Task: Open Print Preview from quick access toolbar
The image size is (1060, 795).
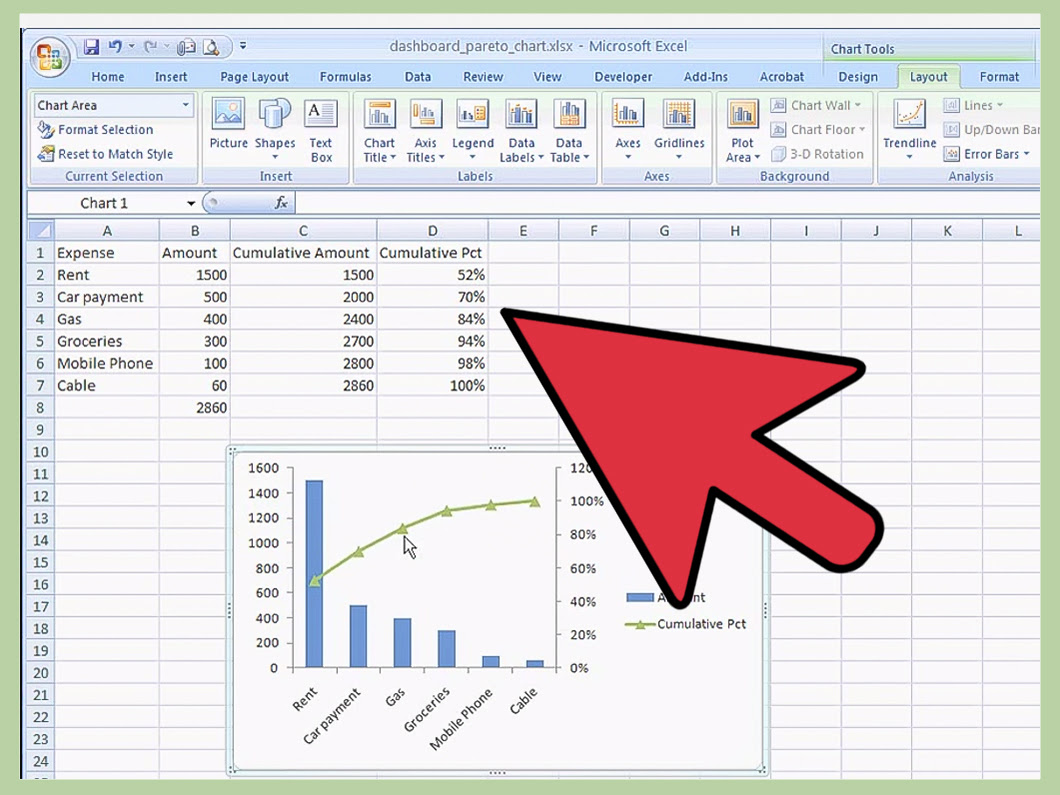Action: click(211, 47)
